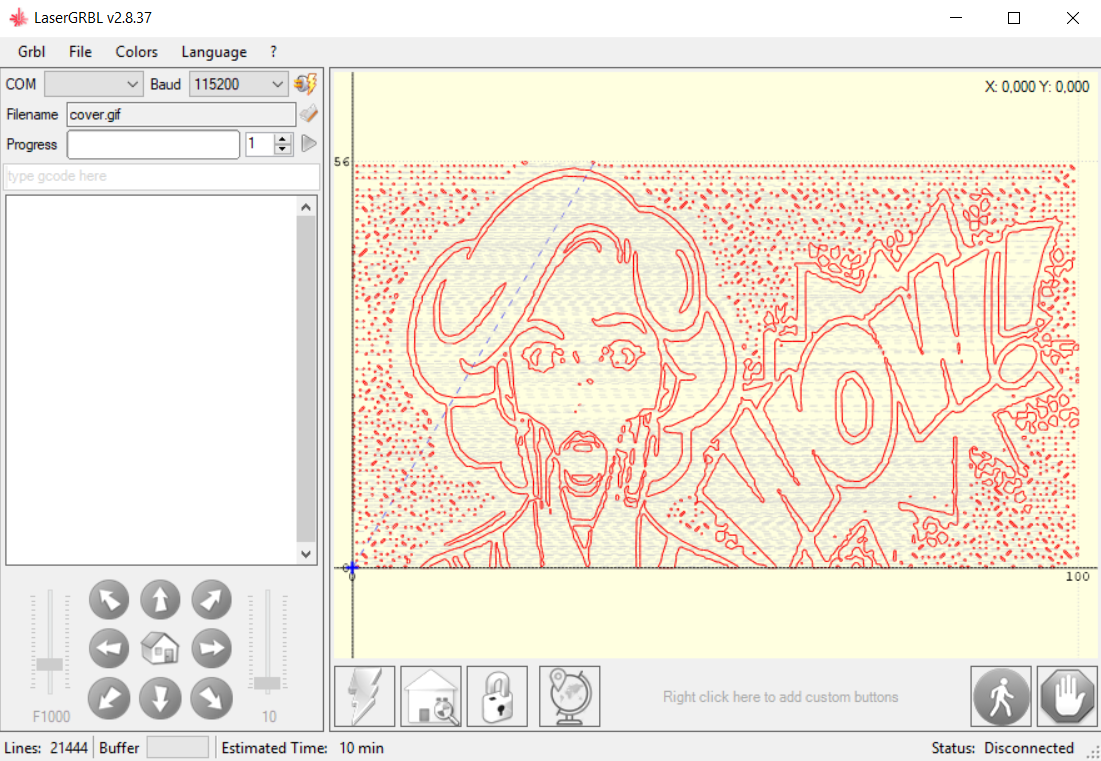Viewport: 1101px width, 761px height.
Task: Click the set zero globe button
Action: pos(569,696)
